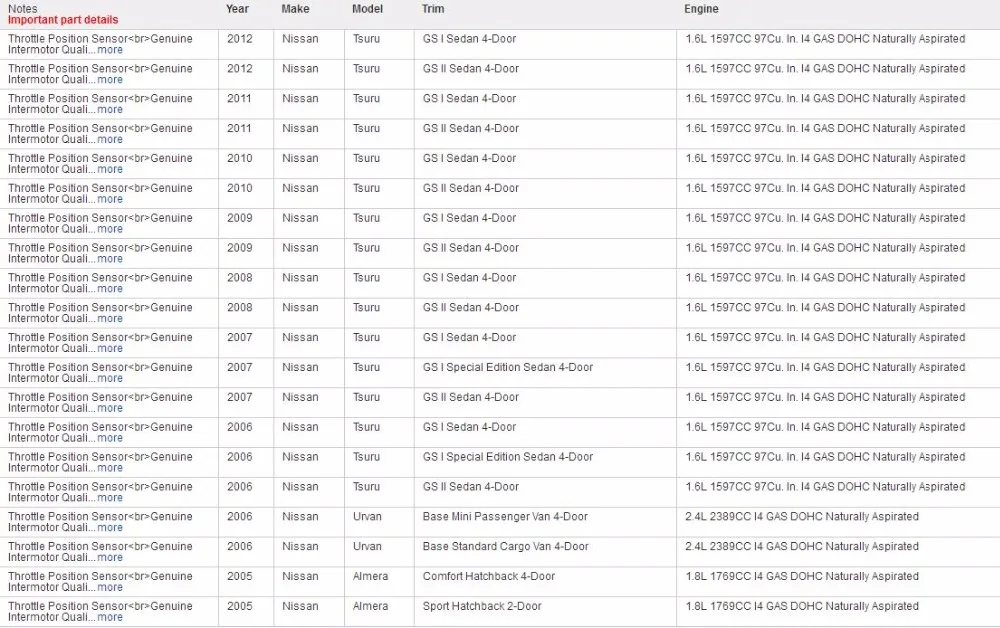Click 1.6L engine cell in 2012 GS I Sedan row

(x=825, y=39)
